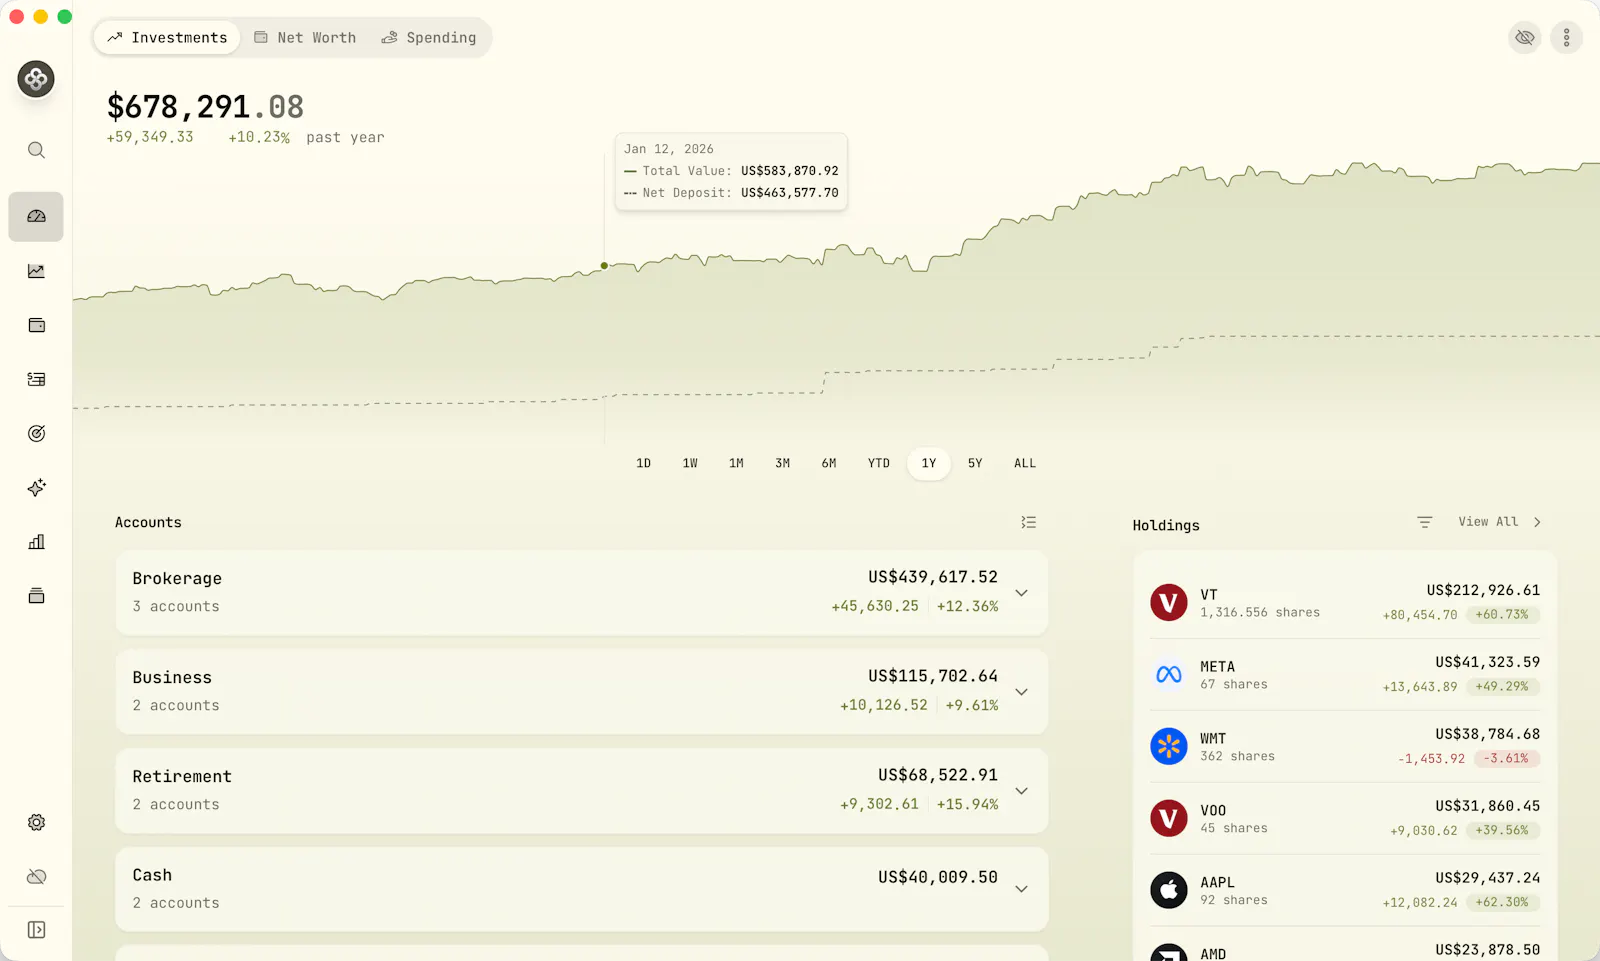Switch to the Investments tab
Screen dimensions: 1600x961
[x=168, y=38]
